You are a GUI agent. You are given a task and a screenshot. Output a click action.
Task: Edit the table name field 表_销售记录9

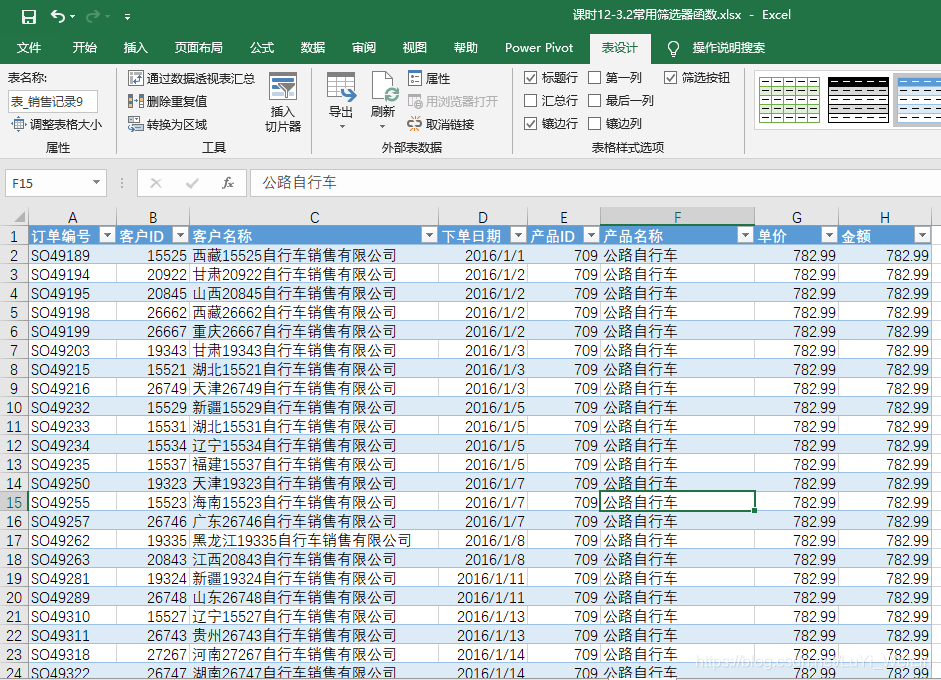52,101
